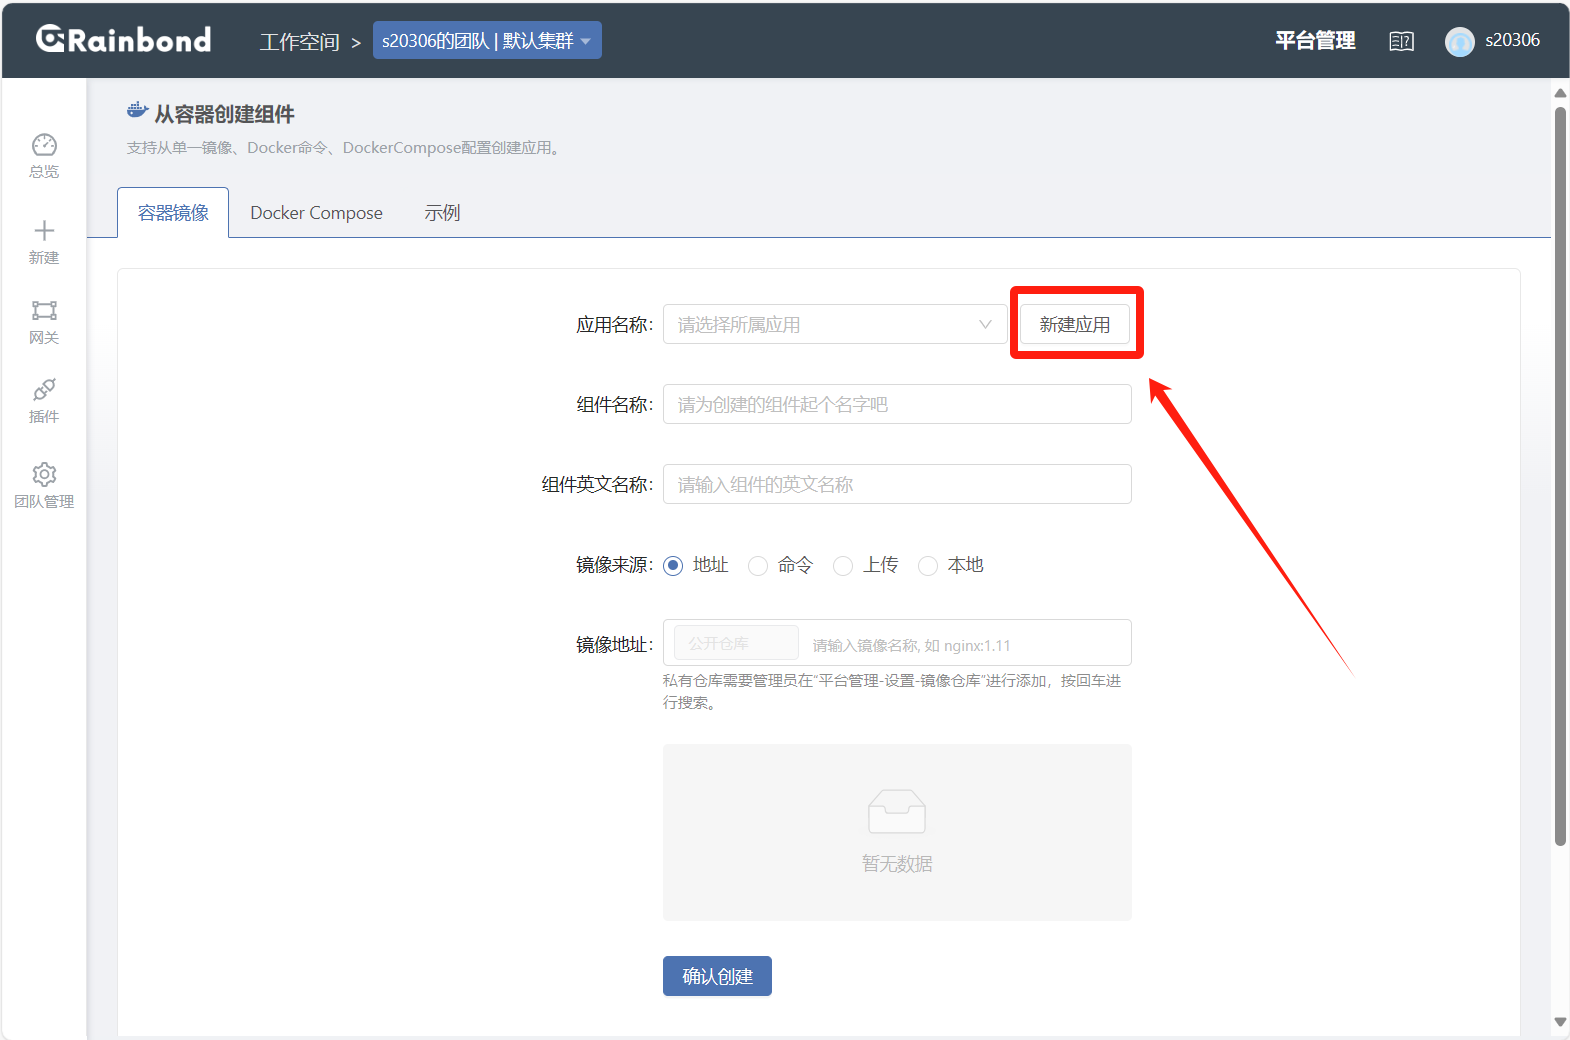This screenshot has height=1040, width=1570.
Task: Click the 确认创建 button
Action: [x=717, y=976]
